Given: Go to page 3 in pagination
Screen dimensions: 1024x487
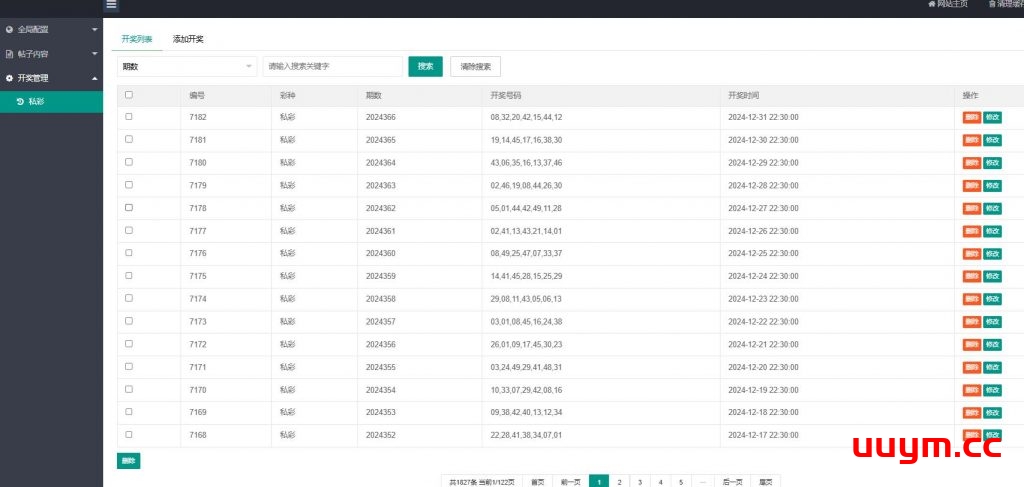Looking at the screenshot, I should [x=640, y=481].
